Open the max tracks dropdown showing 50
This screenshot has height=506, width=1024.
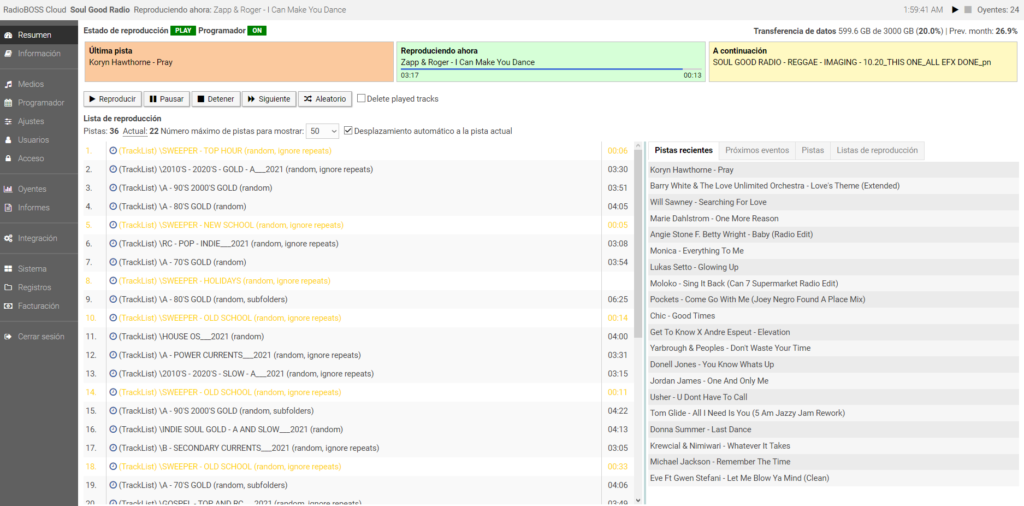(322, 131)
